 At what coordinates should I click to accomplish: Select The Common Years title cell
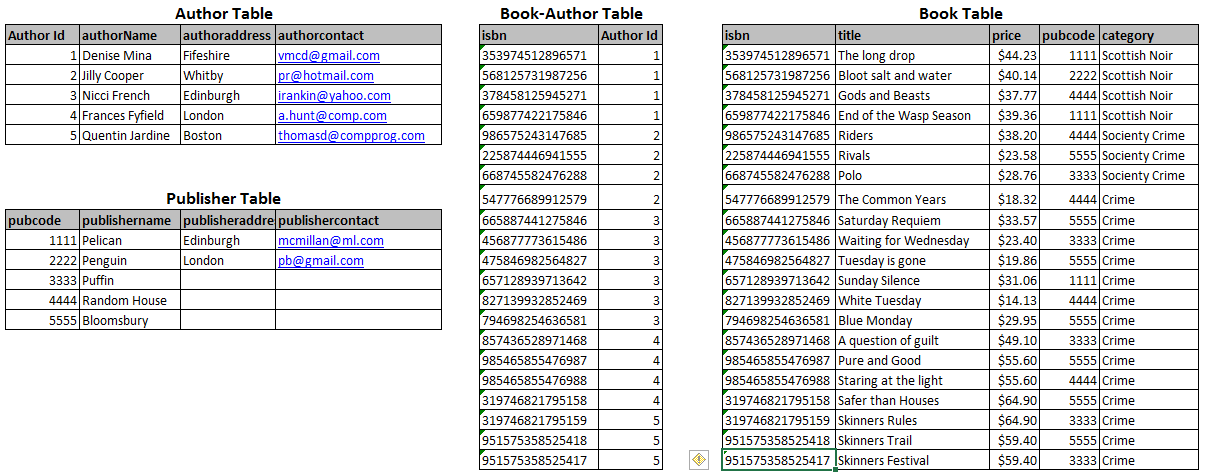click(912, 198)
